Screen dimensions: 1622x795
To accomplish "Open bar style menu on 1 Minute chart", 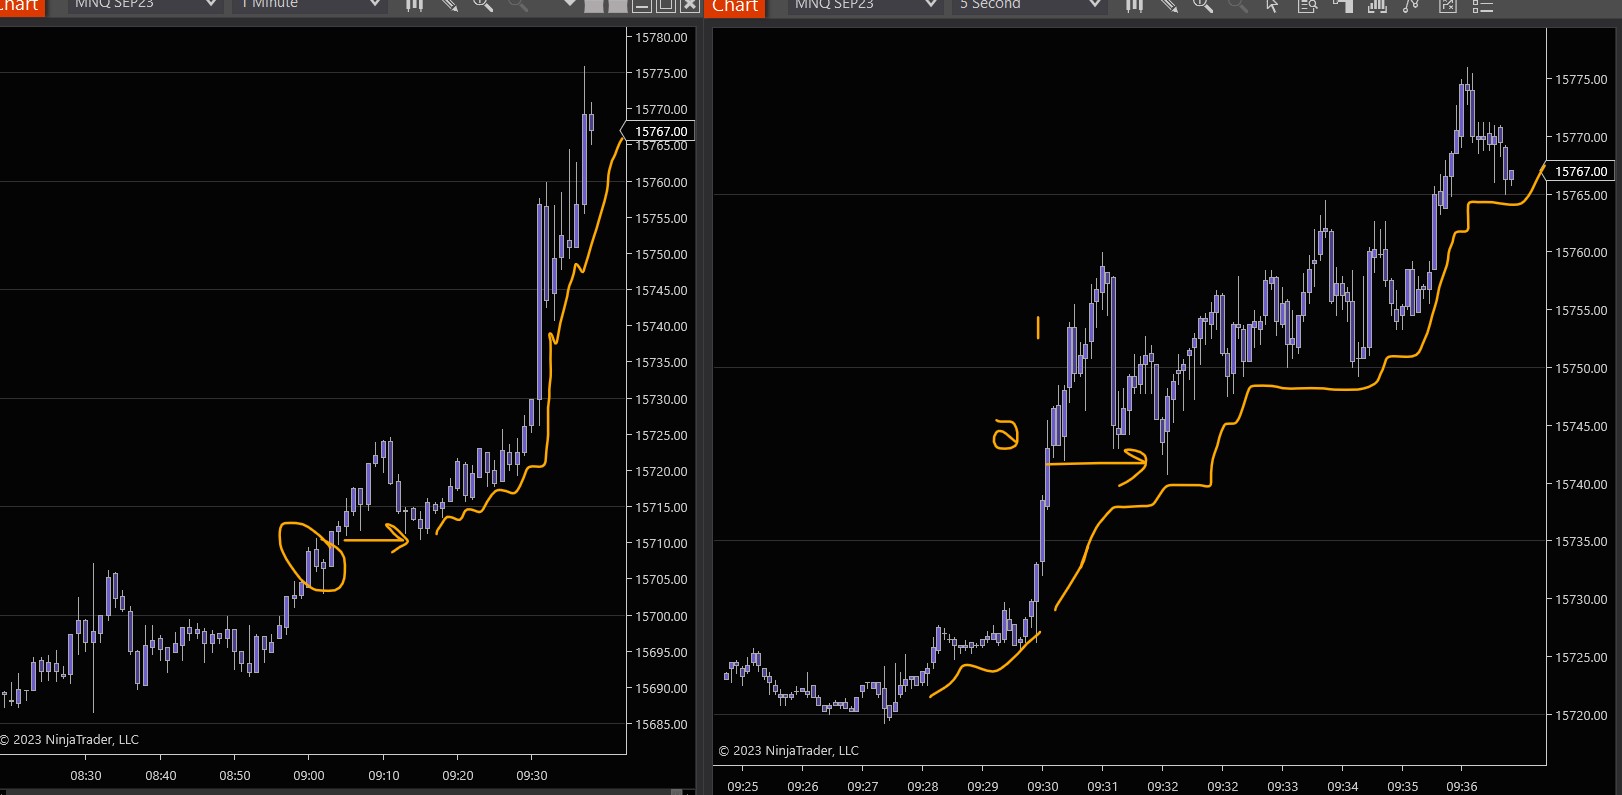I will (x=415, y=5).
